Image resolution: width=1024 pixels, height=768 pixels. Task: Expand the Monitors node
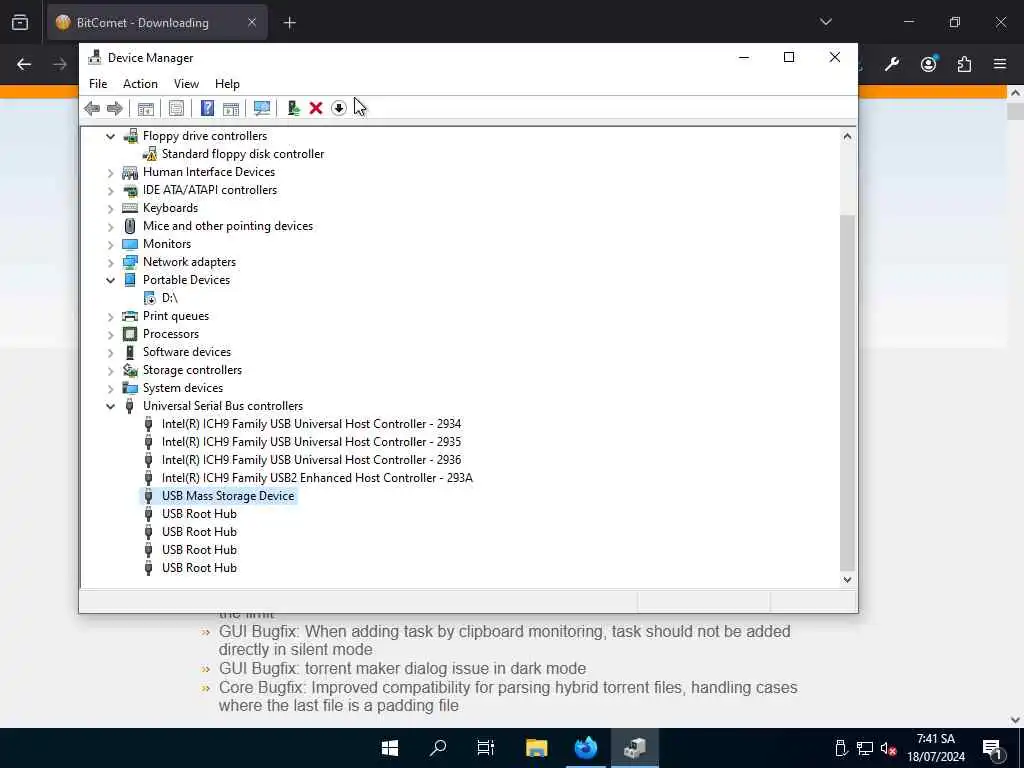(110, 244)
